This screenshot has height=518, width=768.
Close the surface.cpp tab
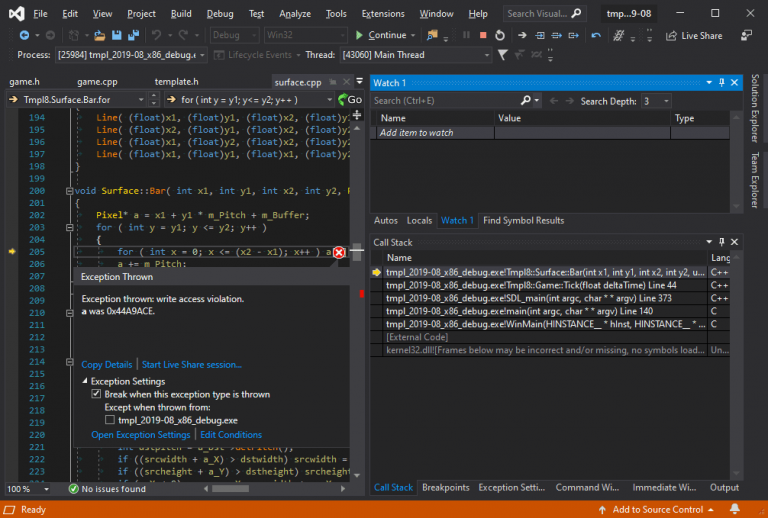pos(346,82)
